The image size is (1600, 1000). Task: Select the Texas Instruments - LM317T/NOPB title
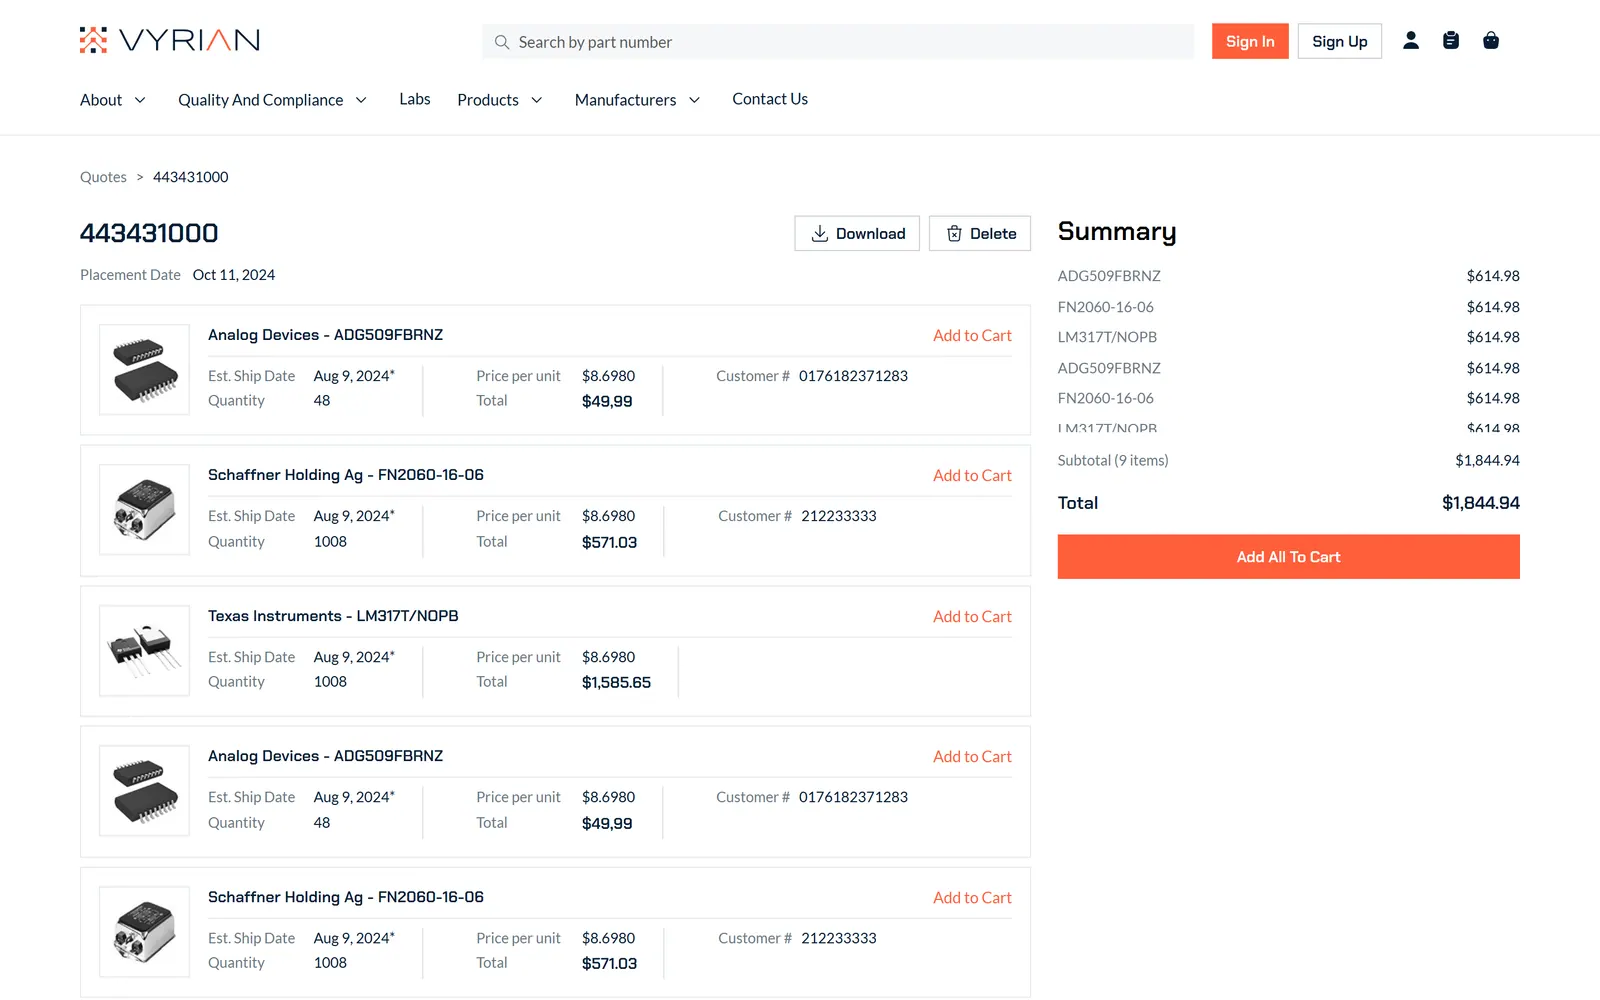[x=333, y=616]
